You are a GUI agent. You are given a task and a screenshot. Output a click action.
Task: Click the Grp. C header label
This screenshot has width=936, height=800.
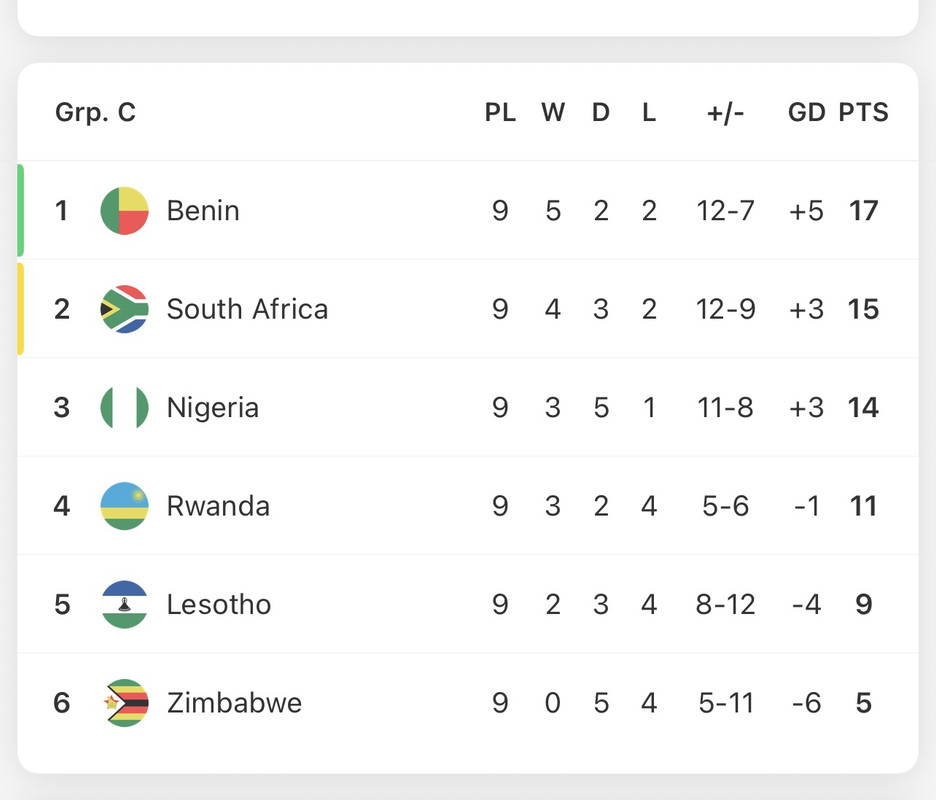coord(95,112)
